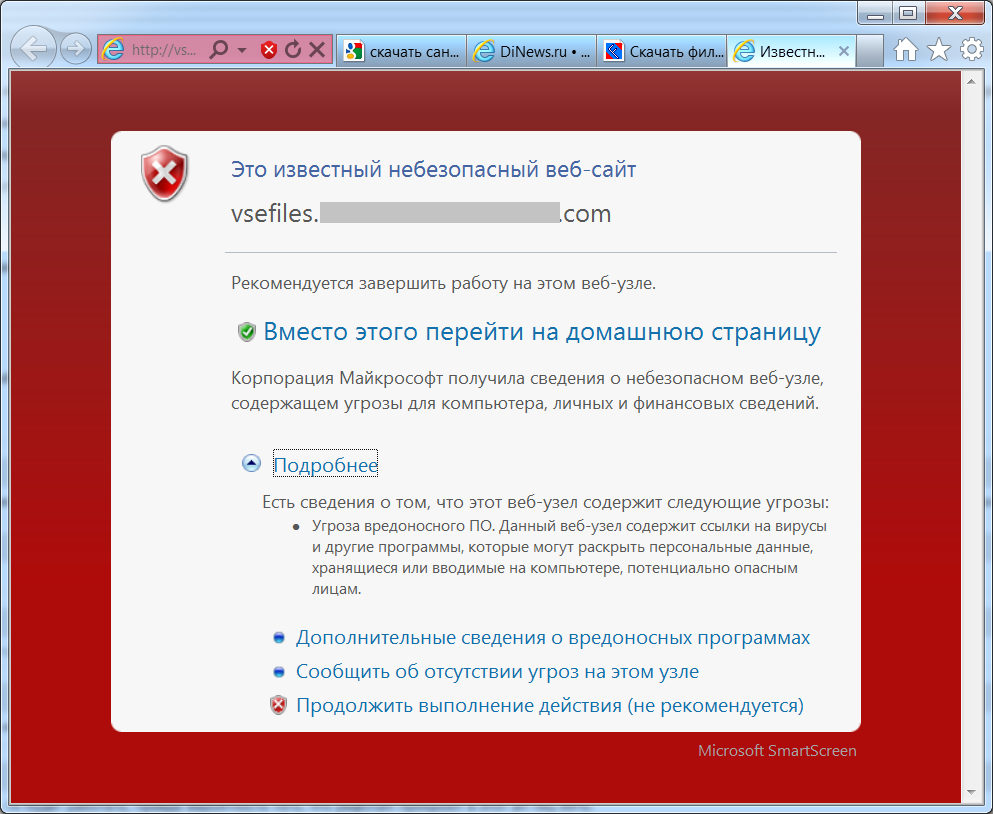Close the Internet Explorer window
993x814 pixels.
[955, 13]
